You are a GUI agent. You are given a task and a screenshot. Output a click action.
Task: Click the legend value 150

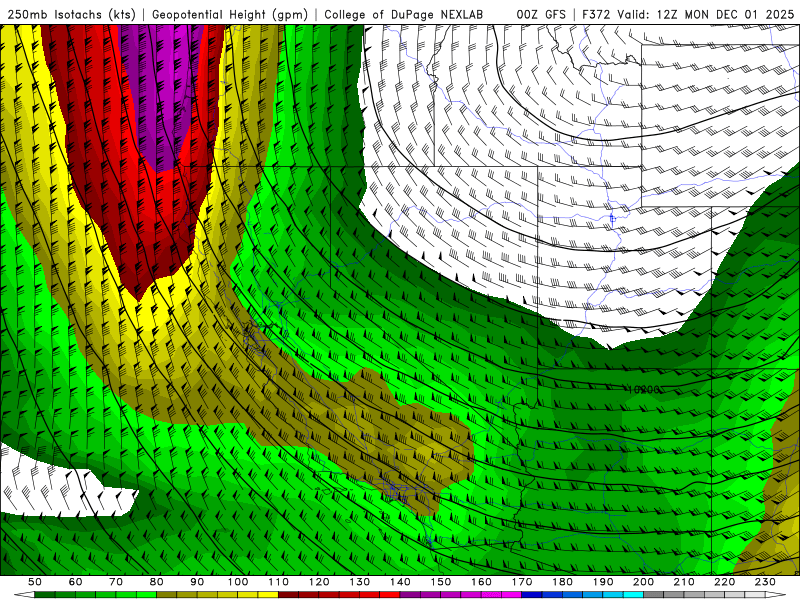(x=441, y=582)
